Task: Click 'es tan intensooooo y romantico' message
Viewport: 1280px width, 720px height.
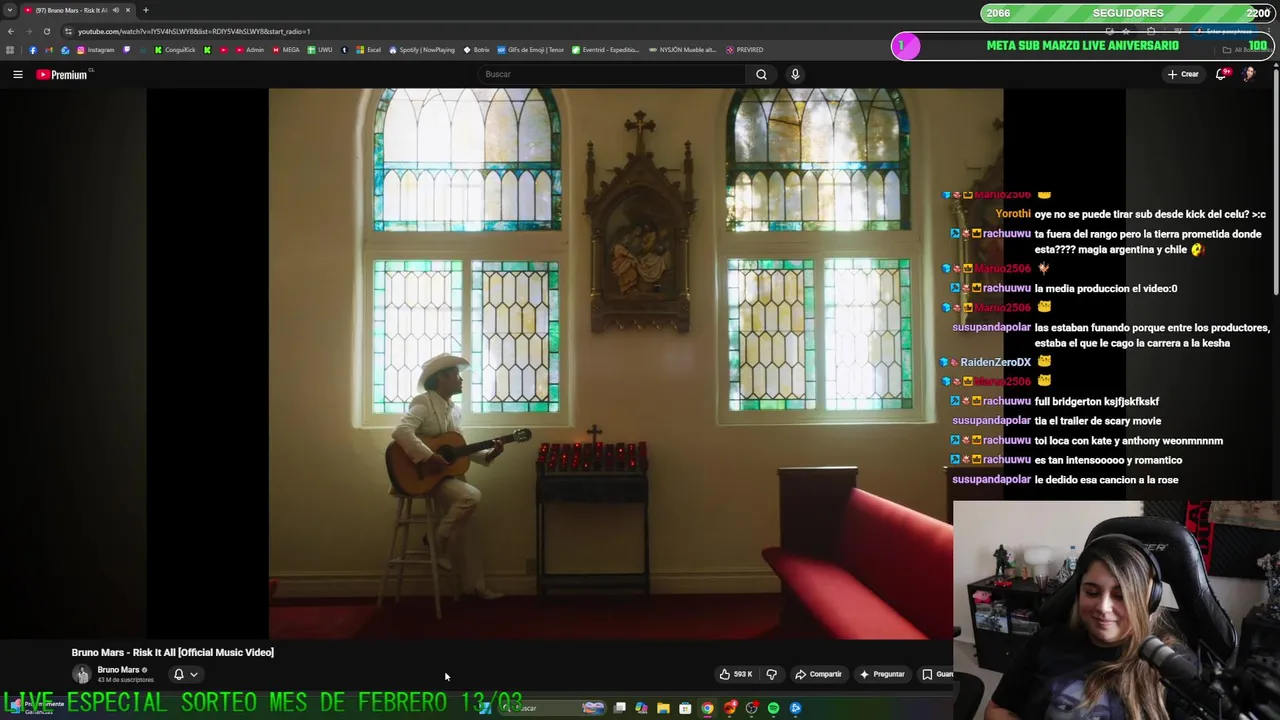Action: coord(1108,460)
